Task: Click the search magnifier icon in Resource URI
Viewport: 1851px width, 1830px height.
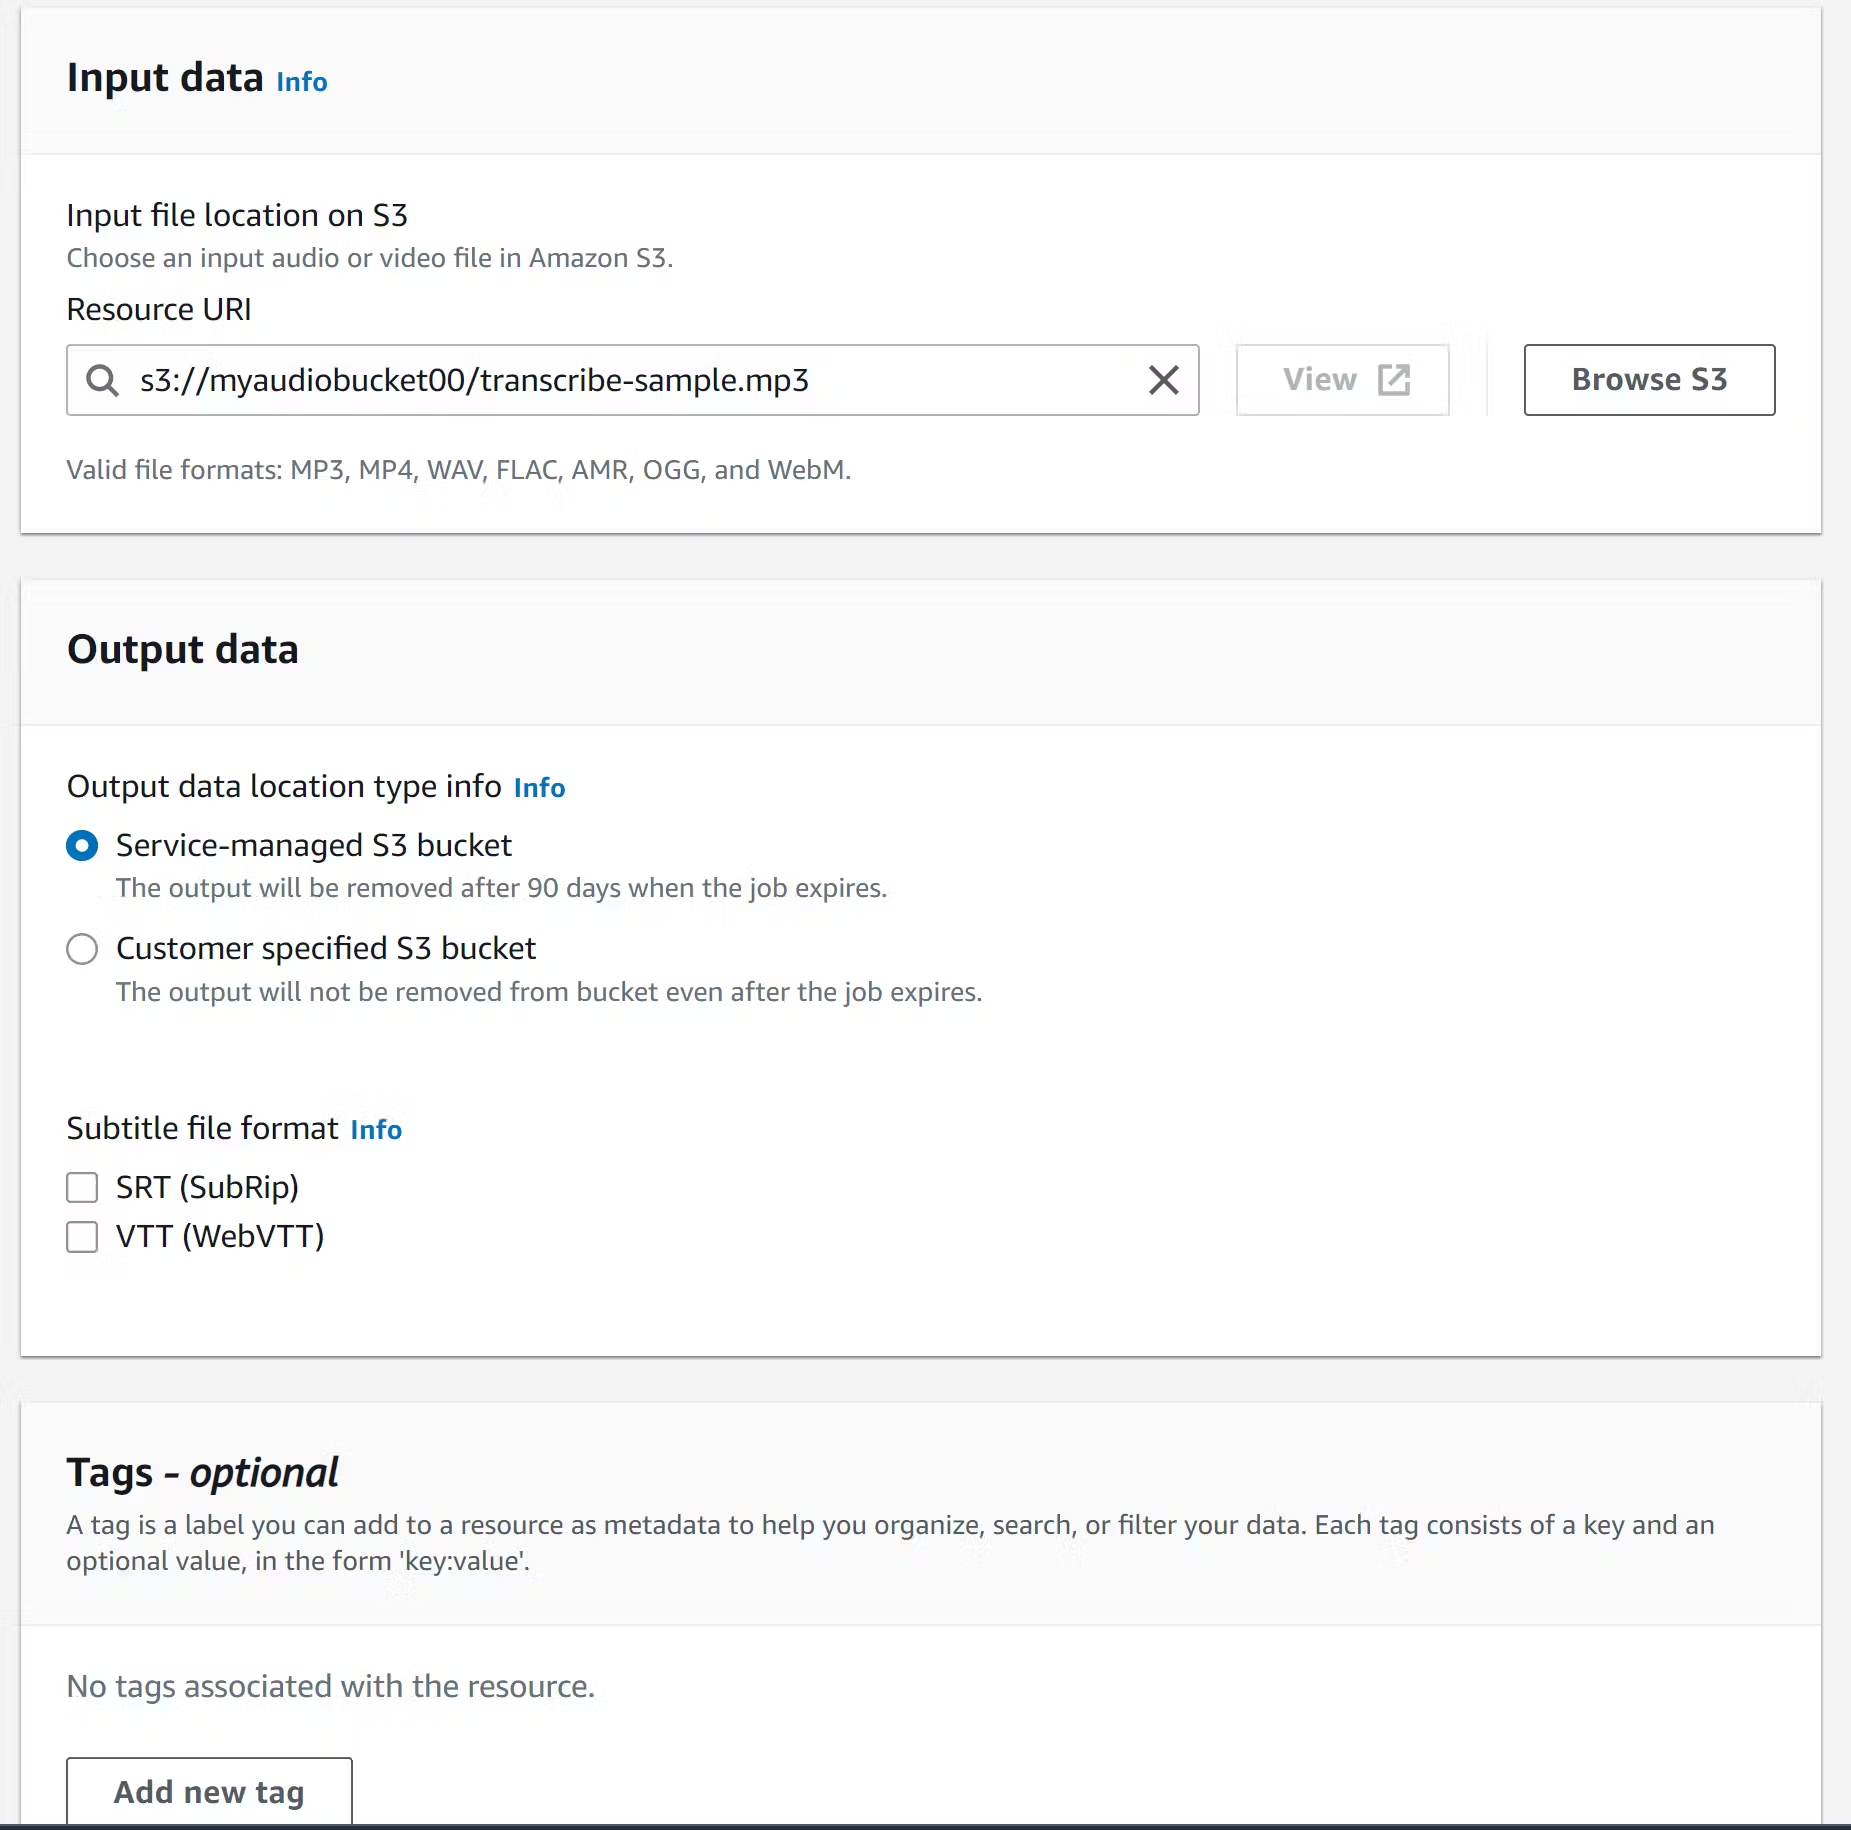Action: pyautogui.click(x=102, y=380)
